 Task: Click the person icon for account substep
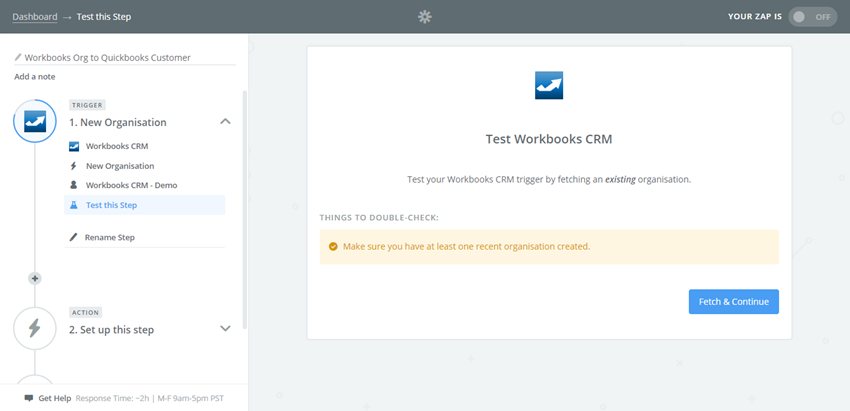[74, 185]
